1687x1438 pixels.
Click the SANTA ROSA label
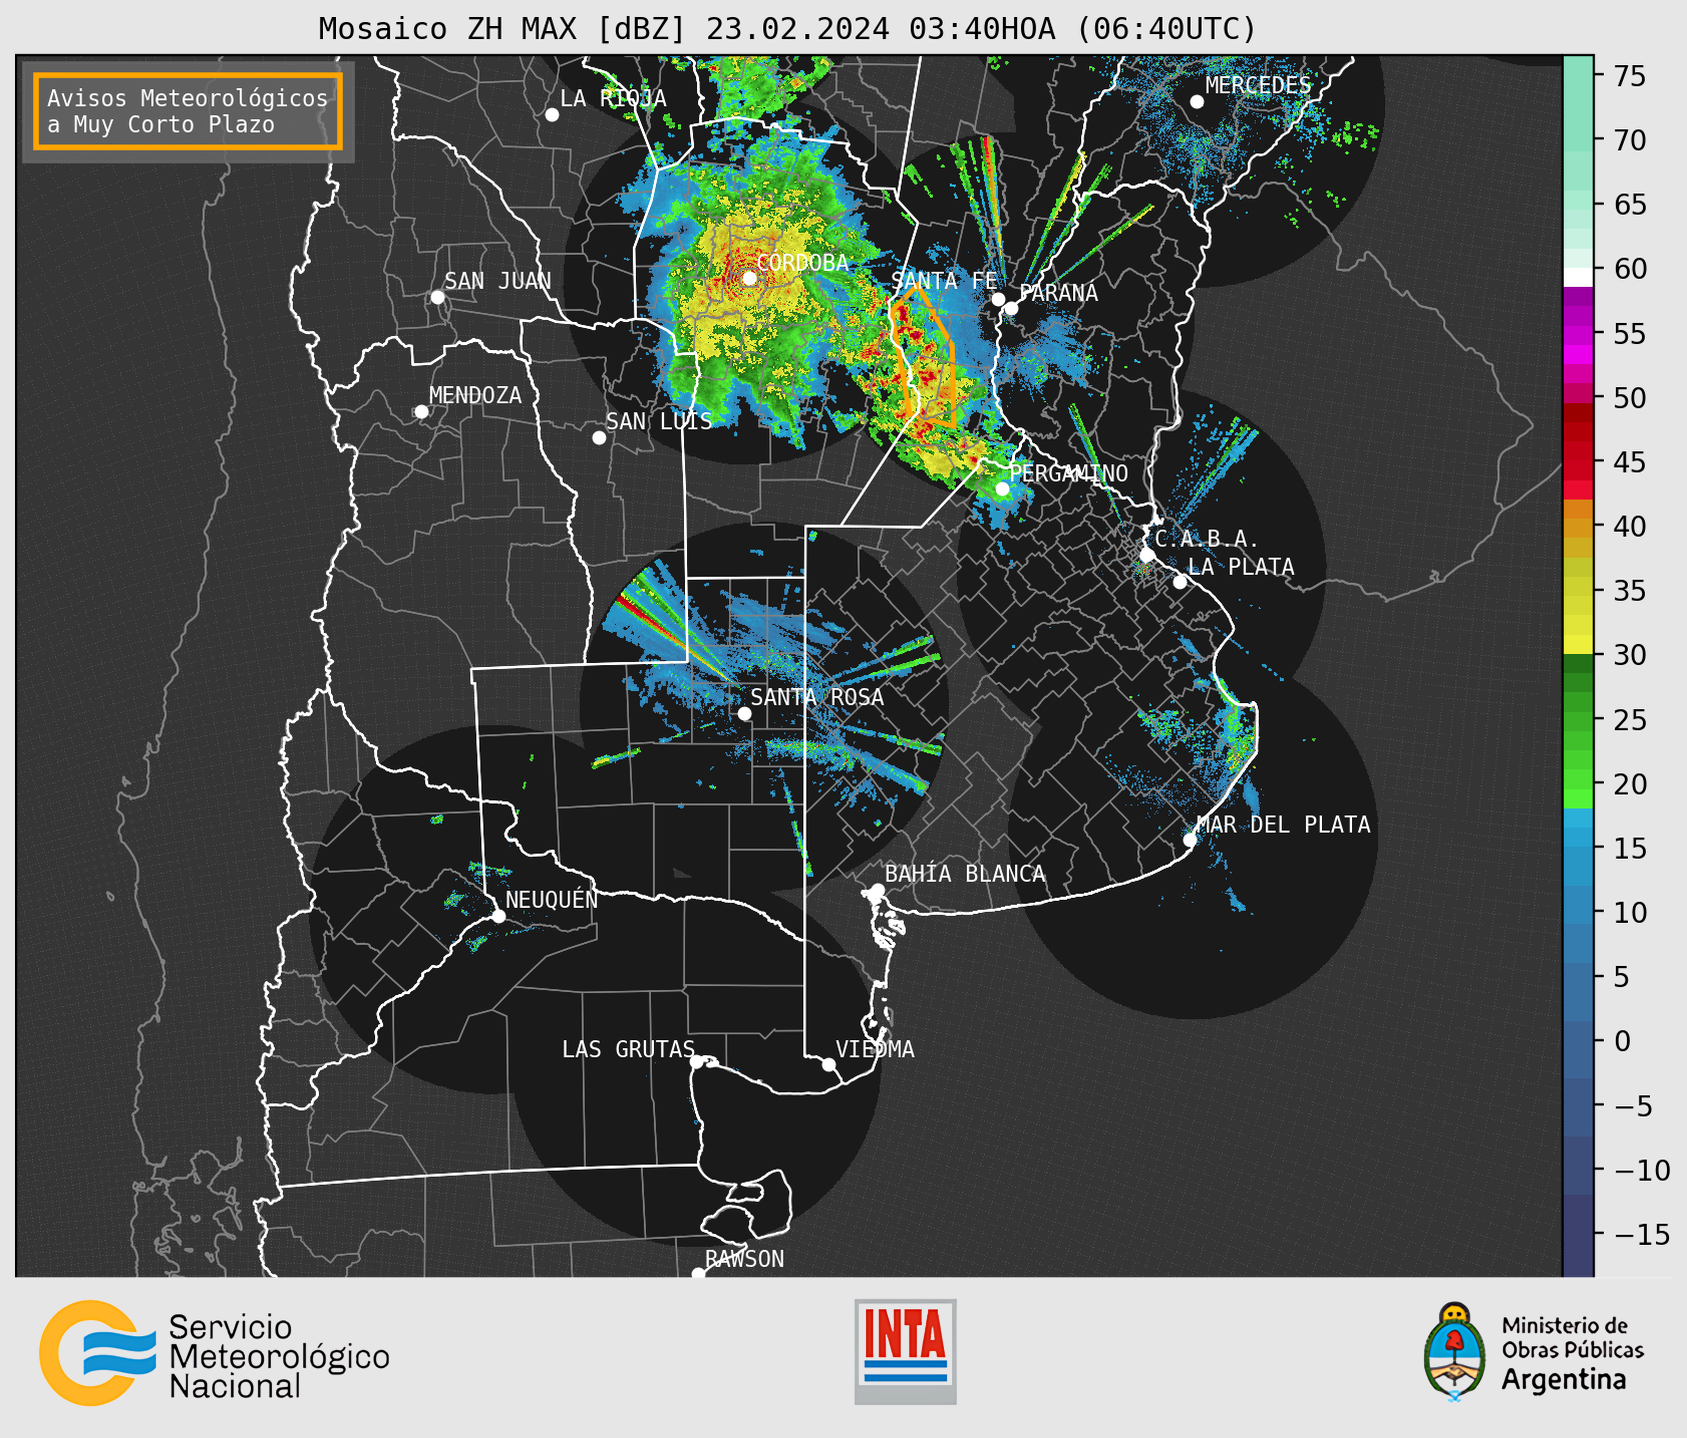pos(818,697)
